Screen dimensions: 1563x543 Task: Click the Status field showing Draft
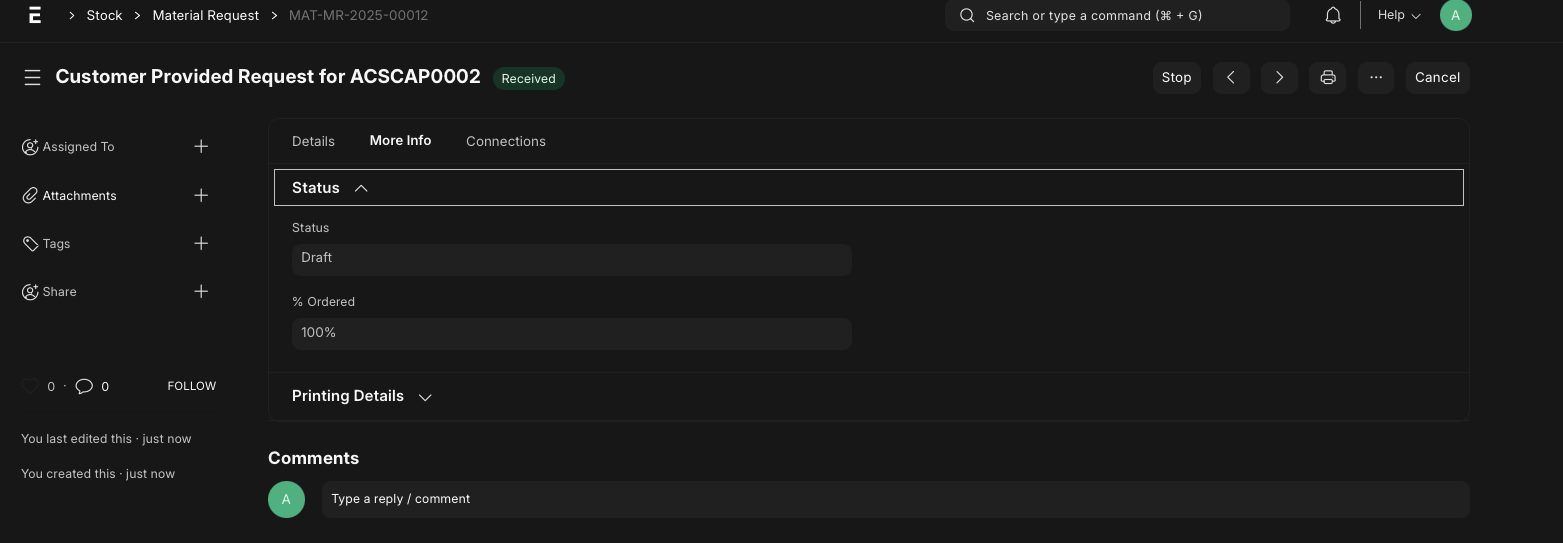pyautogui.click(x=571, y=259)
